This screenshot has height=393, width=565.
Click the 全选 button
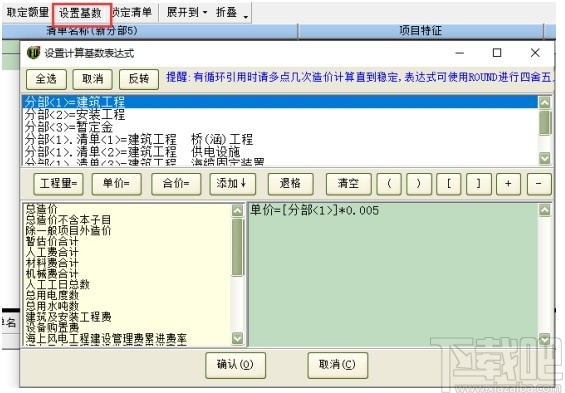[x=46, y=79]
